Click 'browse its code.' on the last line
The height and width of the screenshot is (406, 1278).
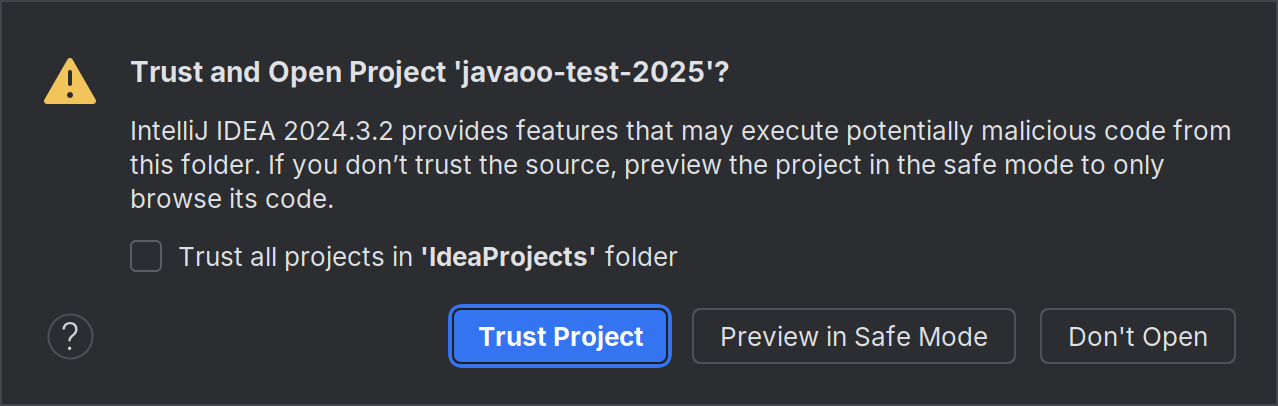click(x=231, y=199)
